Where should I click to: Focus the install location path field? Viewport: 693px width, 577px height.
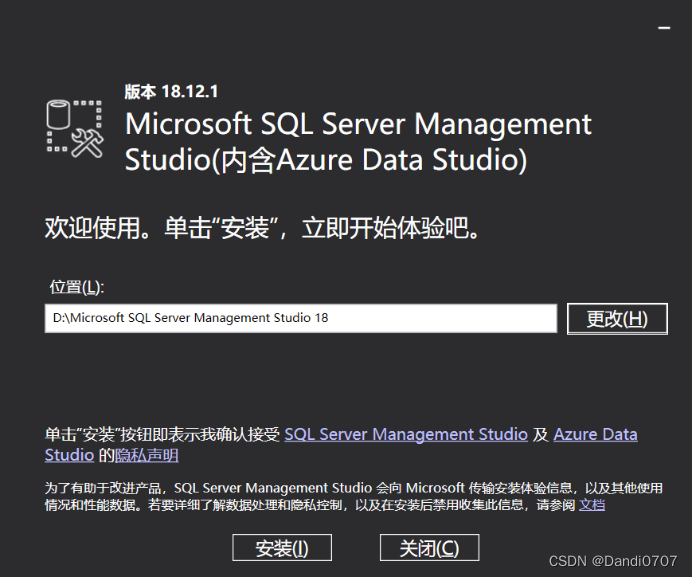[x=301, y=318]
